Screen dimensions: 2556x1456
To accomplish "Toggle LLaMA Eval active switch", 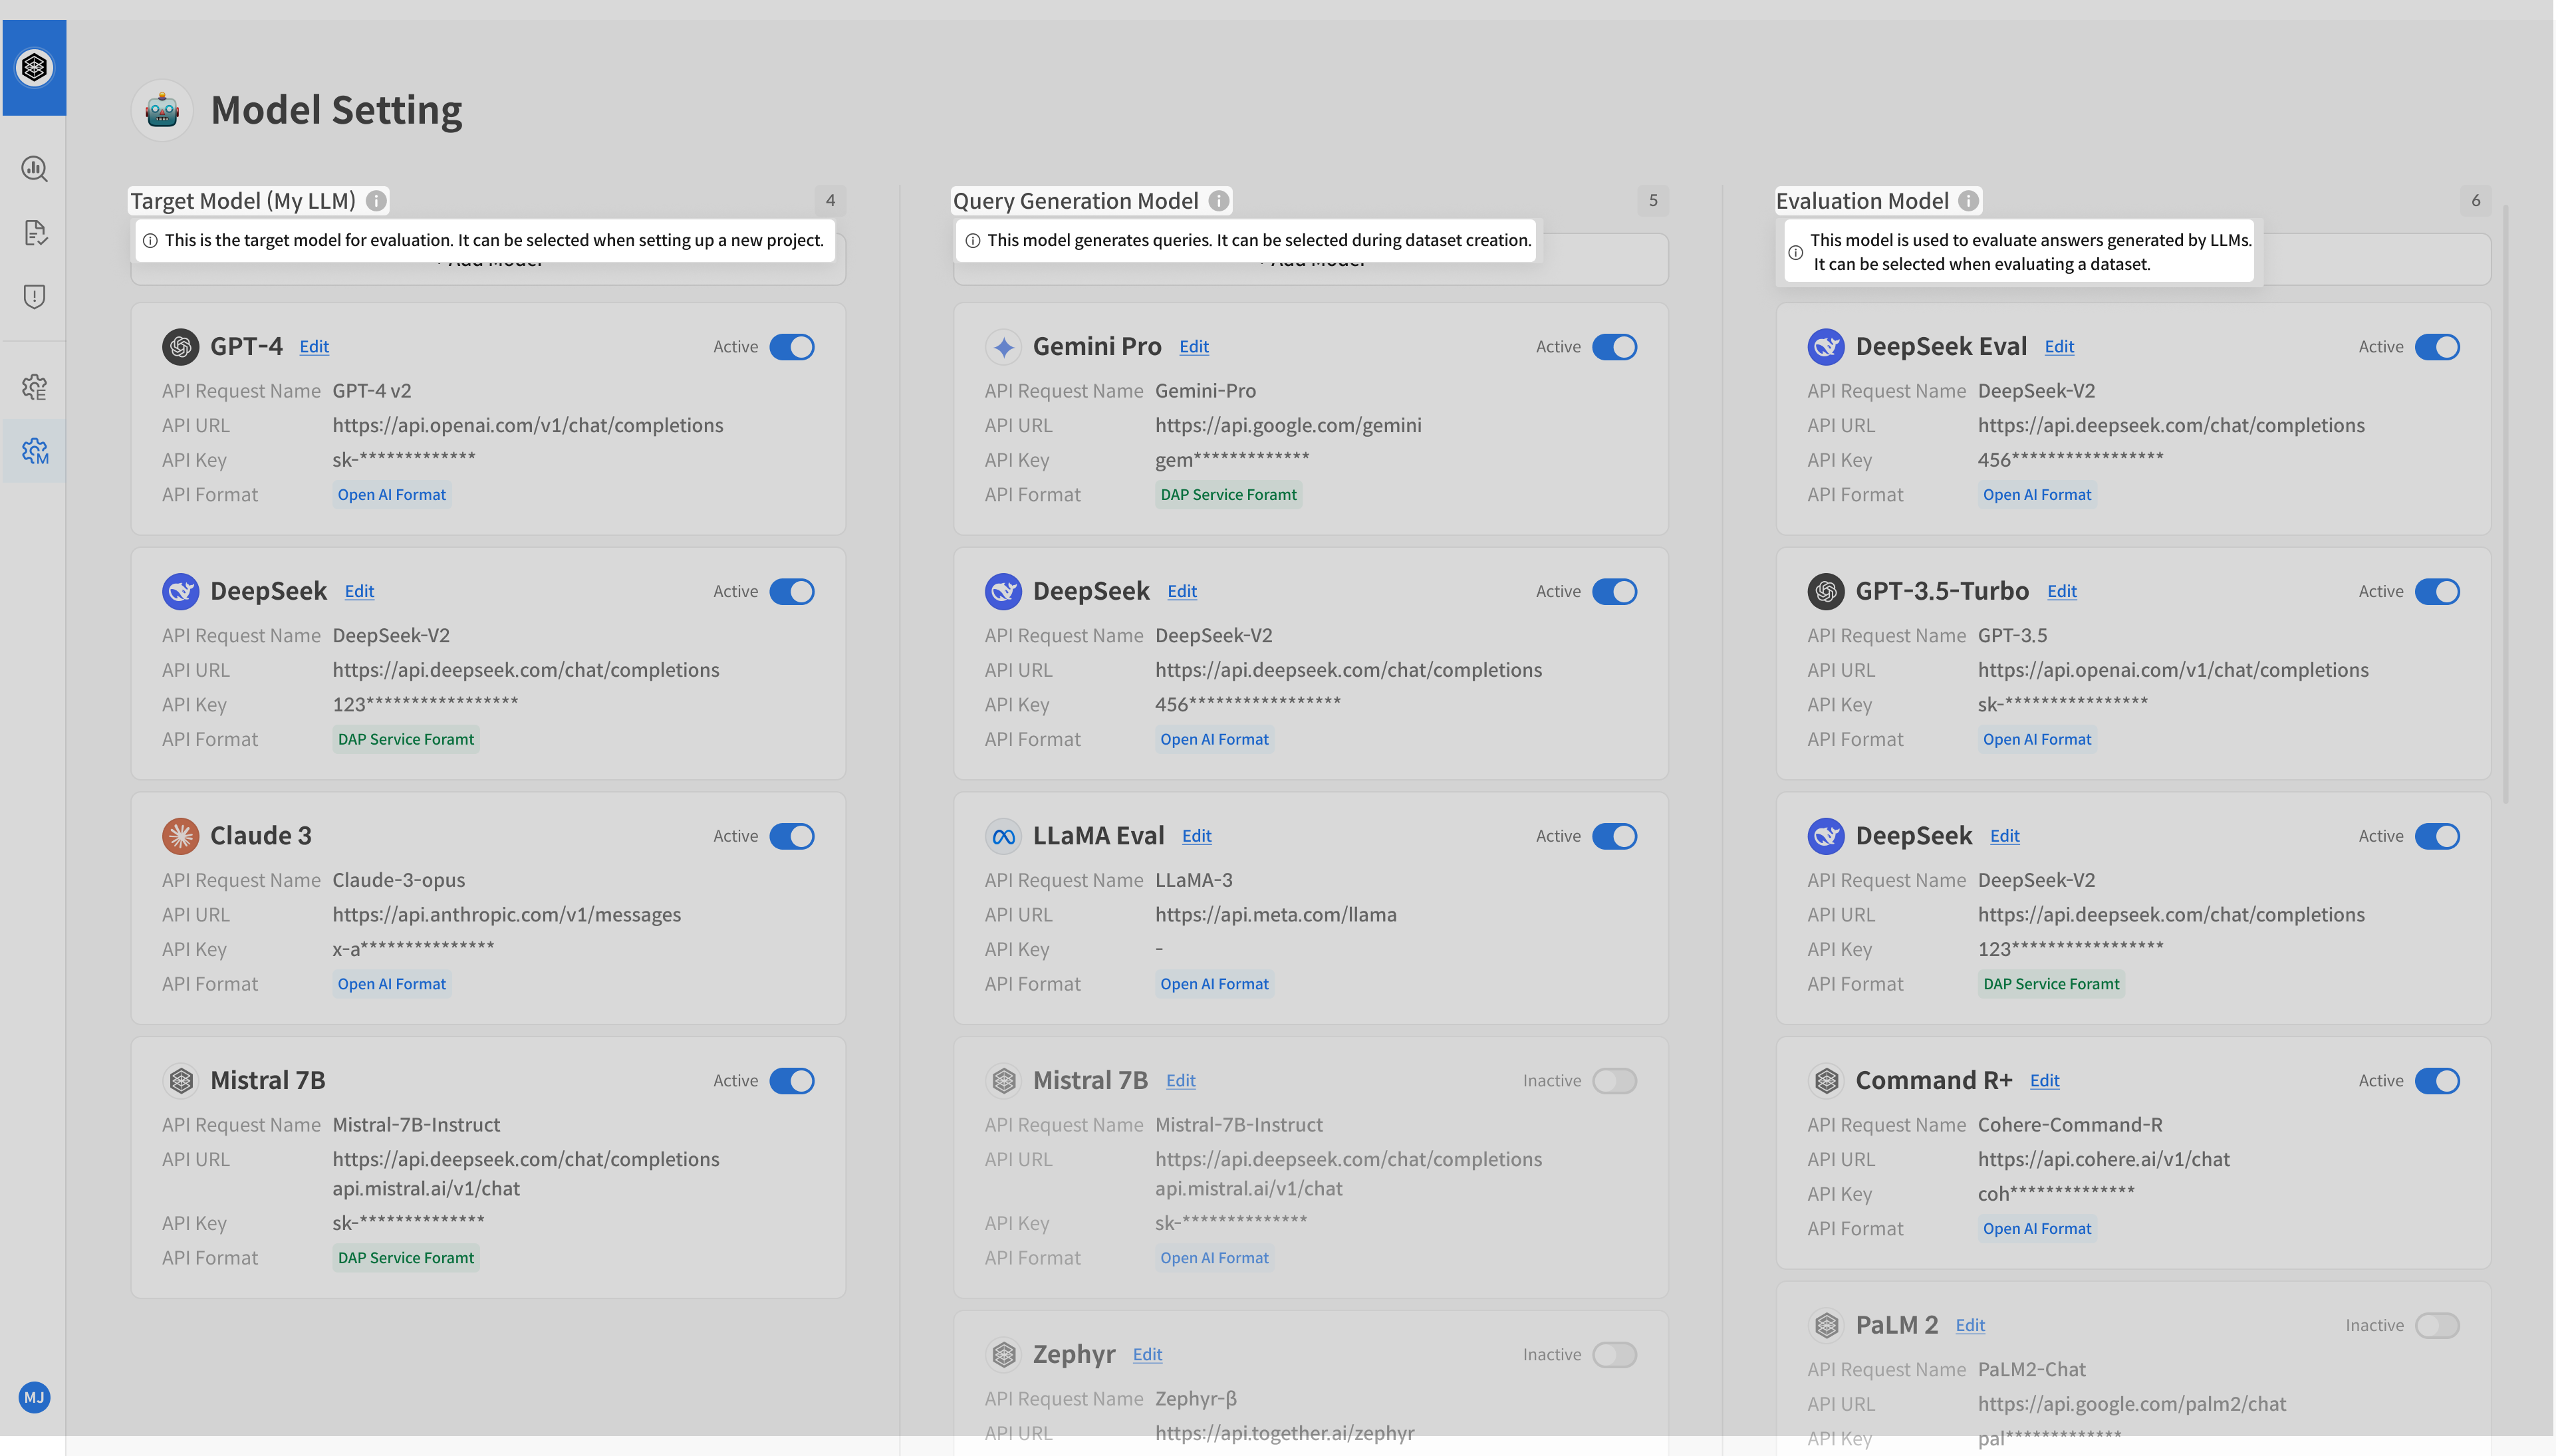I will pyautogui.click(x=1615, y=836).
